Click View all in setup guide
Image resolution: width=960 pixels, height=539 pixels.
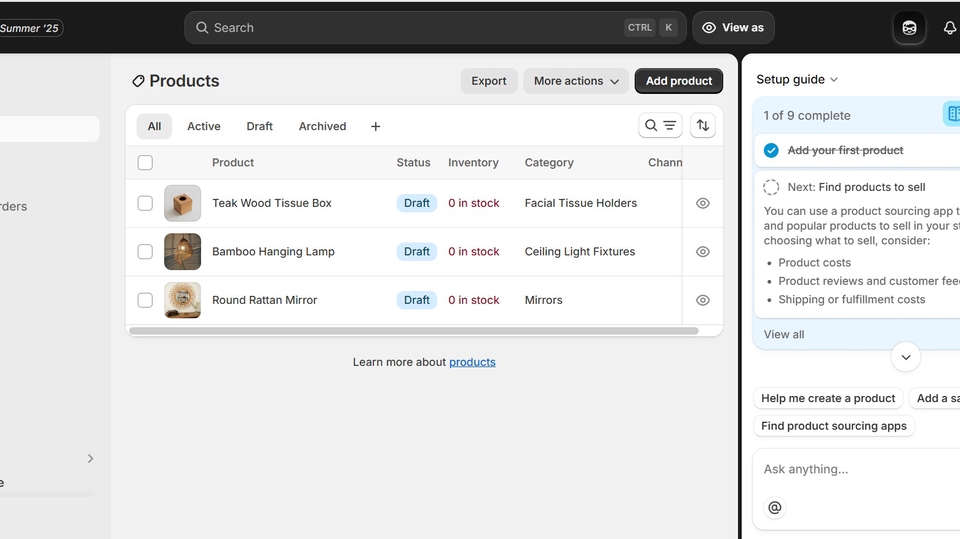click(x=784, y=334)
